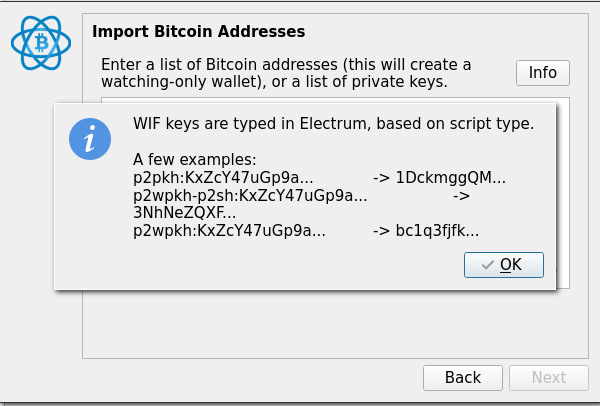The width and height of the screenshot is (600, 406).
Task: Click the "Import Bitcoin Addresses" heading
Action: [198, 32]
